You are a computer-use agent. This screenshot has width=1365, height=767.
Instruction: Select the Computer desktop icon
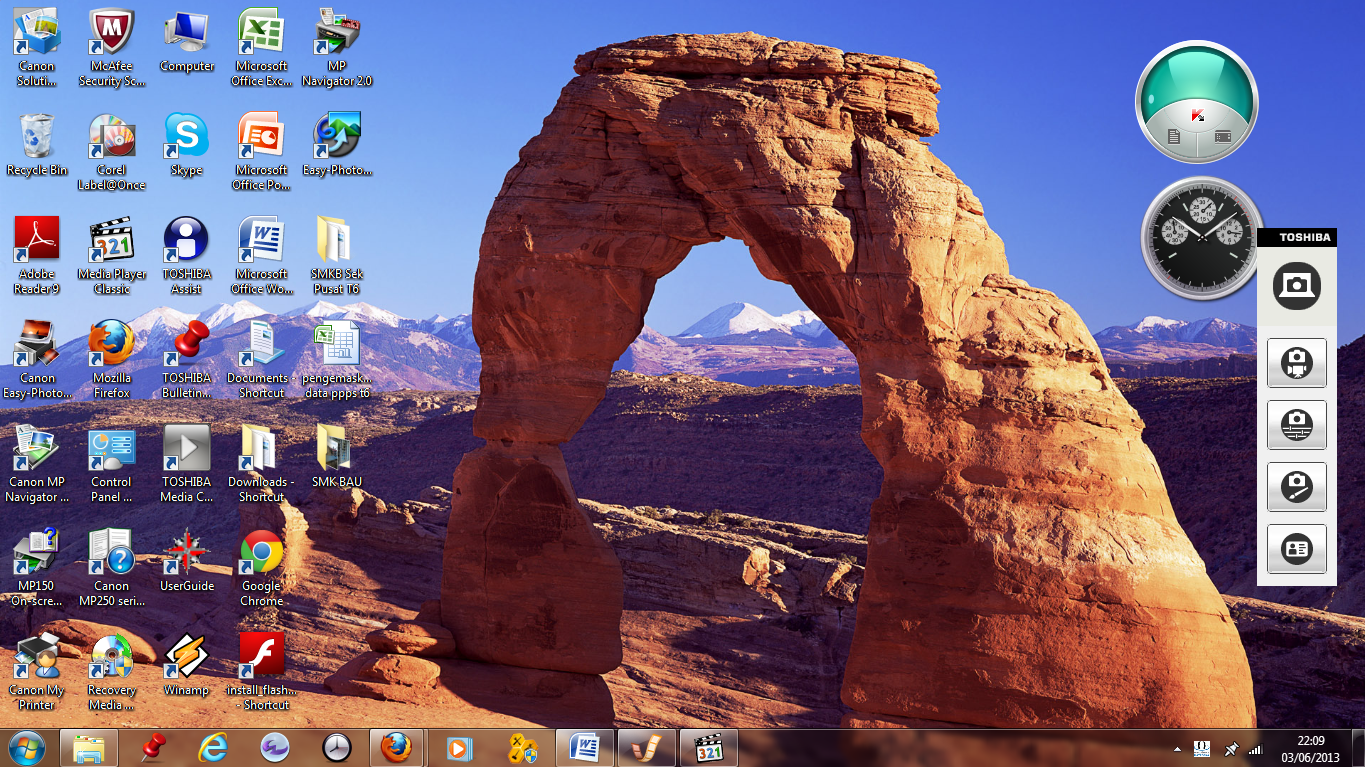click(x=187, y=40)
